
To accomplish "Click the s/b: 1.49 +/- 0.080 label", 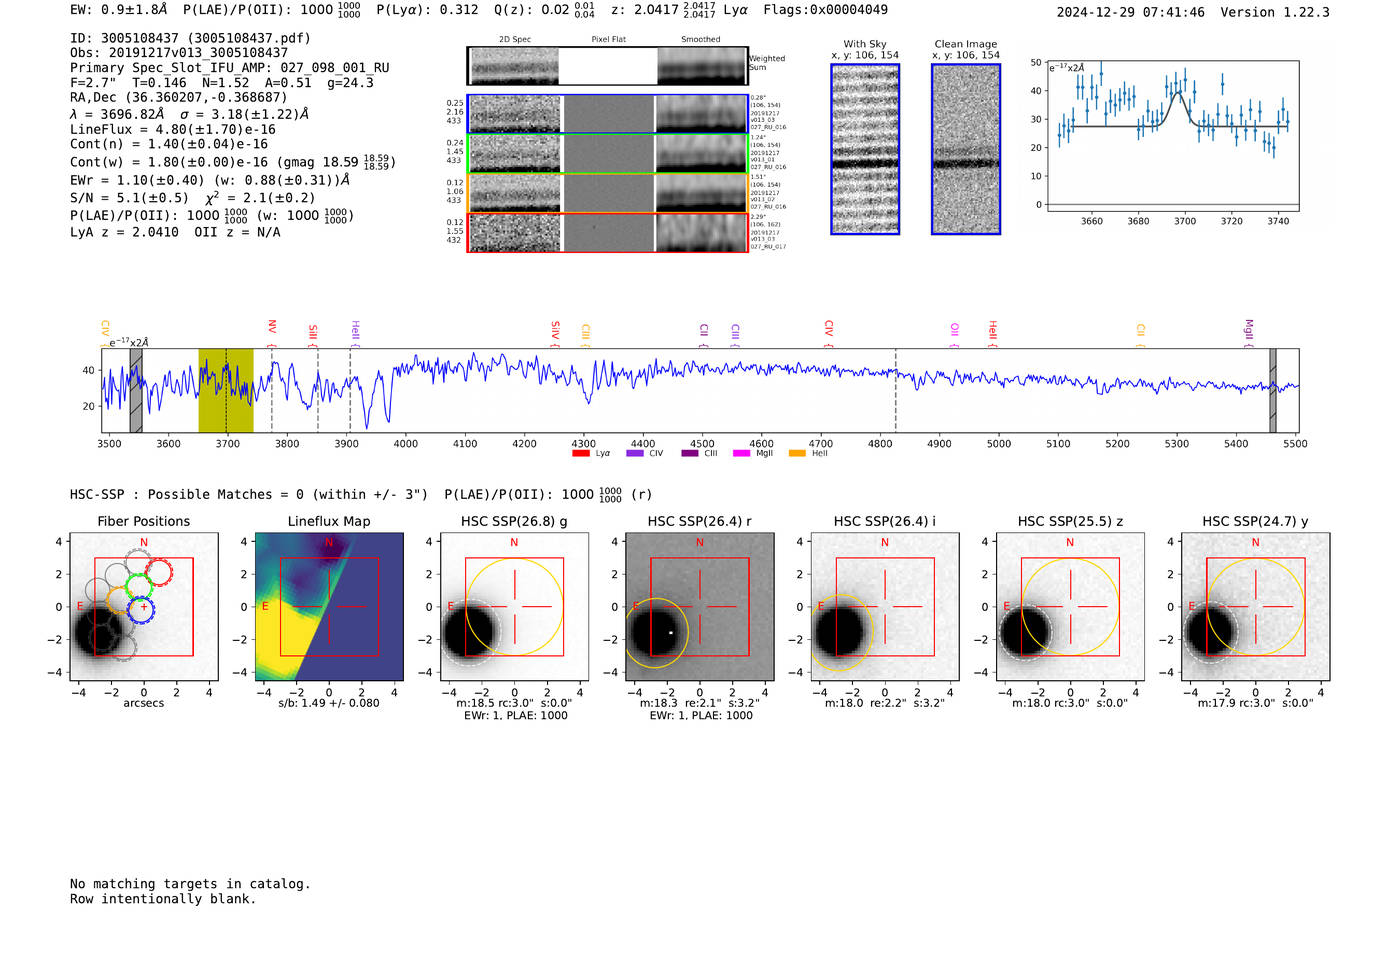I will (329, 703).
